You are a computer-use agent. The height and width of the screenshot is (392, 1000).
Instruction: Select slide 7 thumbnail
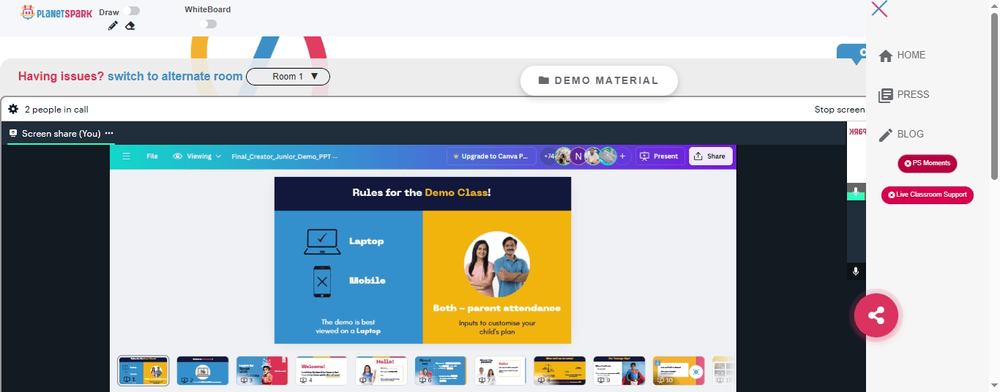[500, 371]
